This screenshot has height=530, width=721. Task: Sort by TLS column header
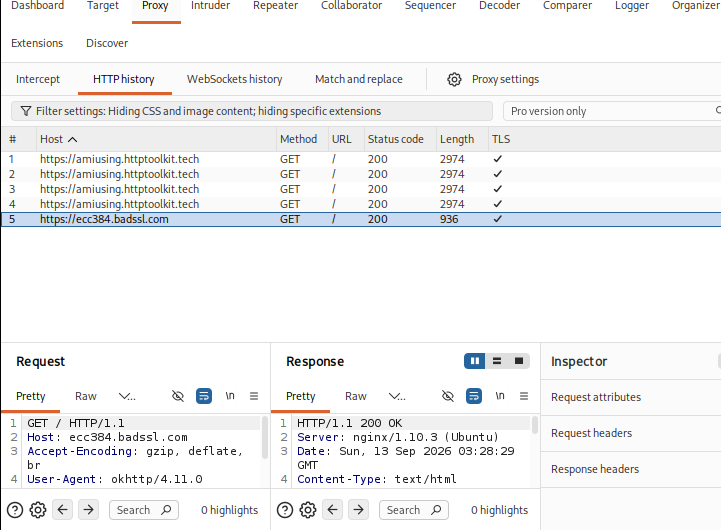(501, 139)
